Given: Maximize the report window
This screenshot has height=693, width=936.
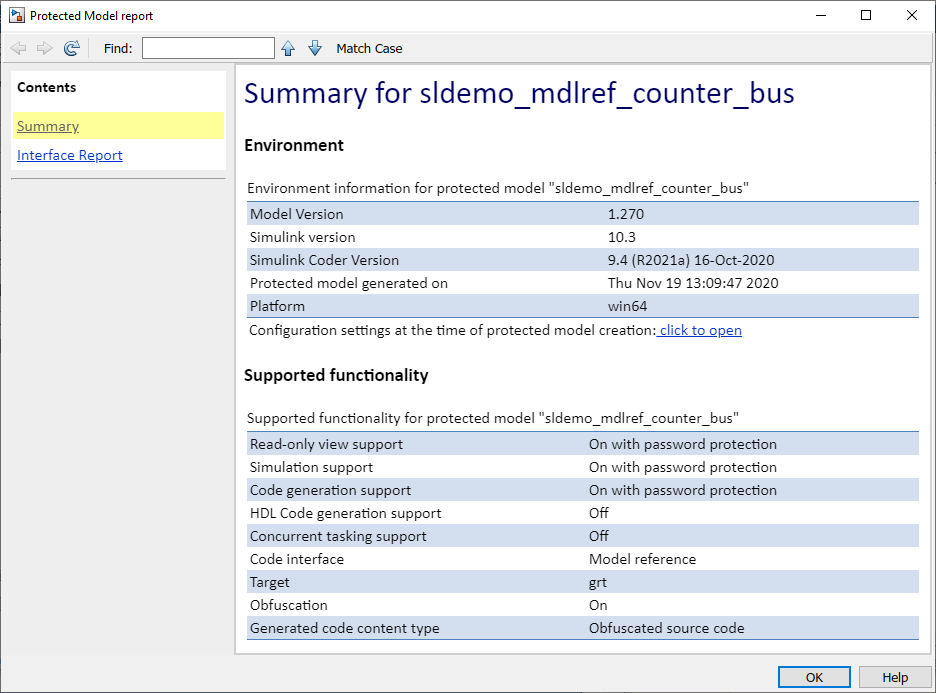Looking at the screenshot, I should coord(866,16).
